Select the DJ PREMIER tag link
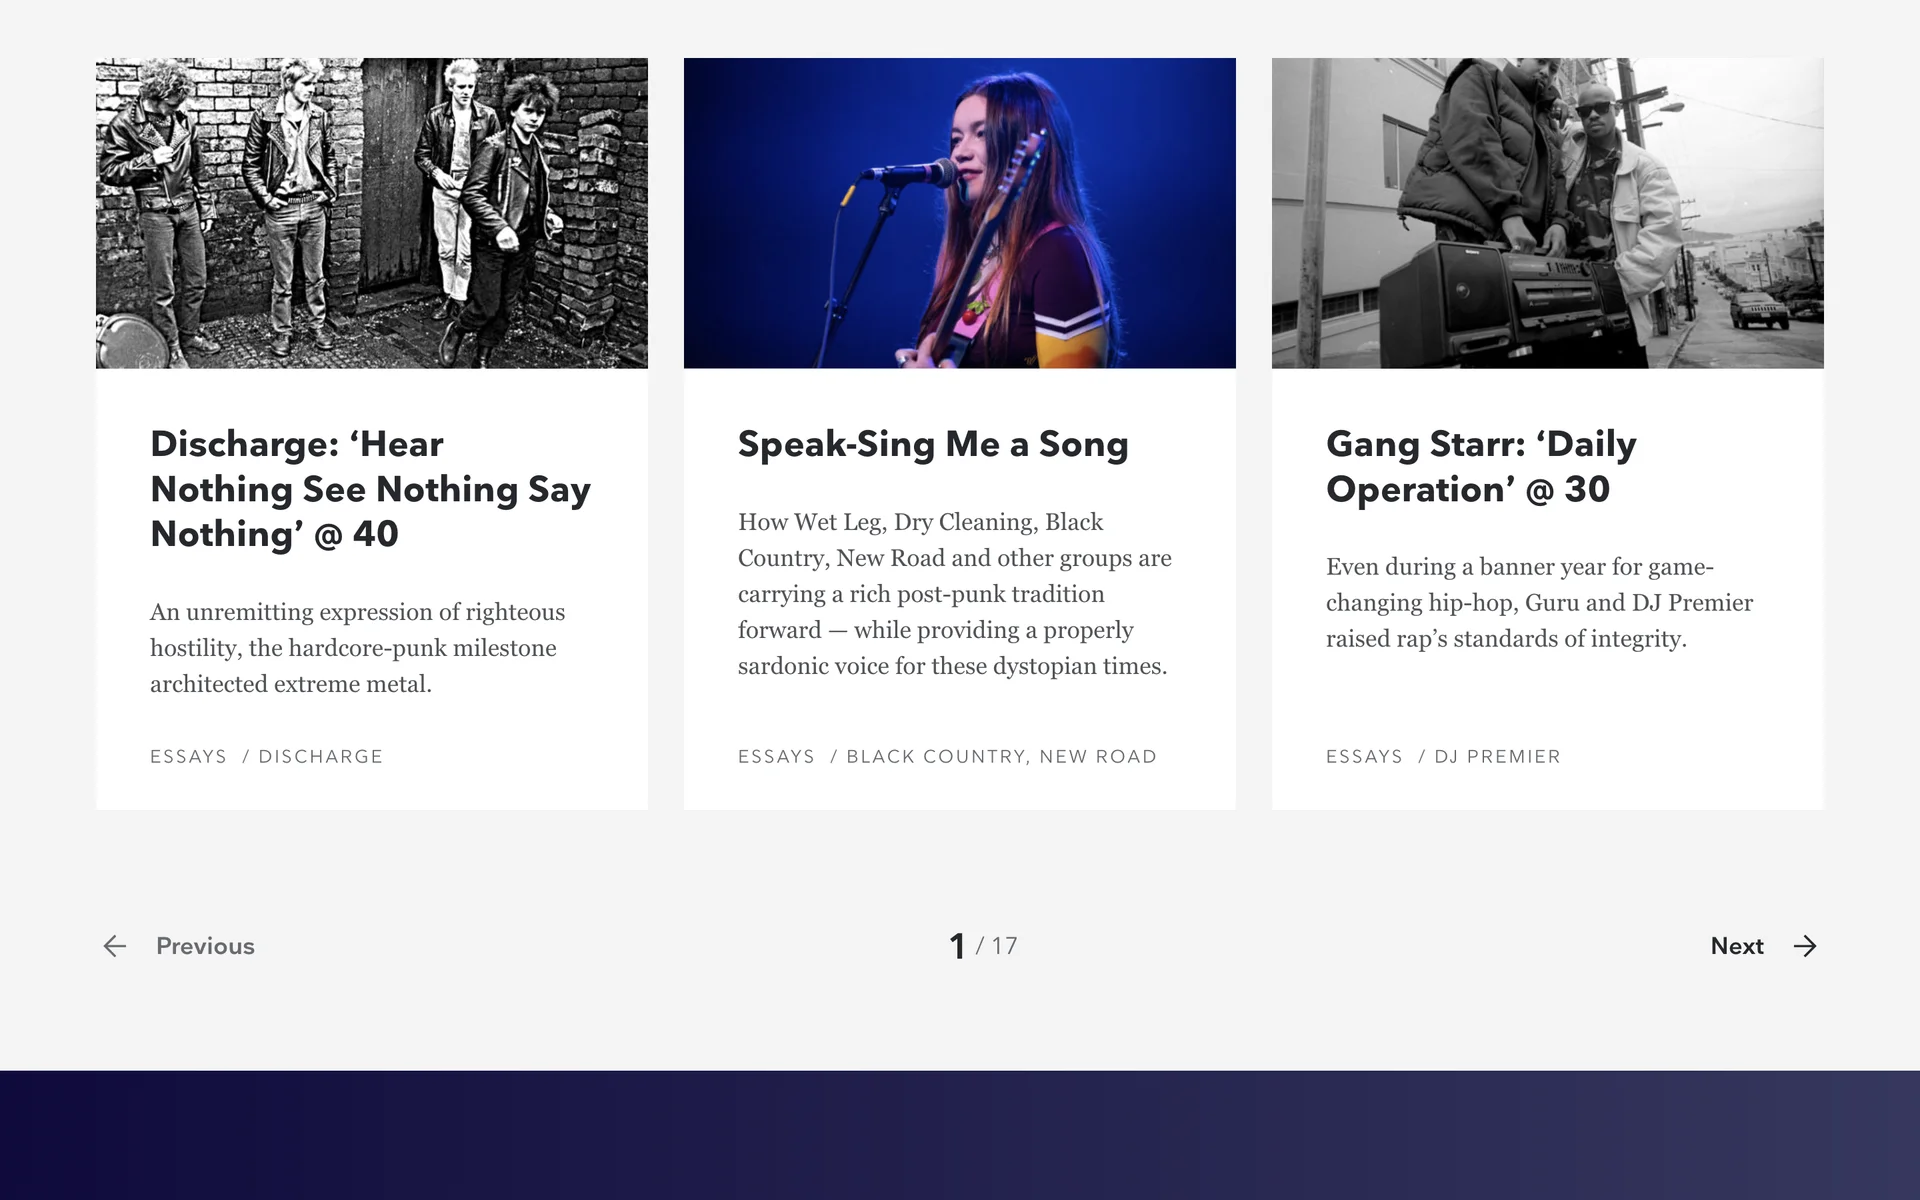This screenshot has width=1920, height=1200. coord(1497,757)
